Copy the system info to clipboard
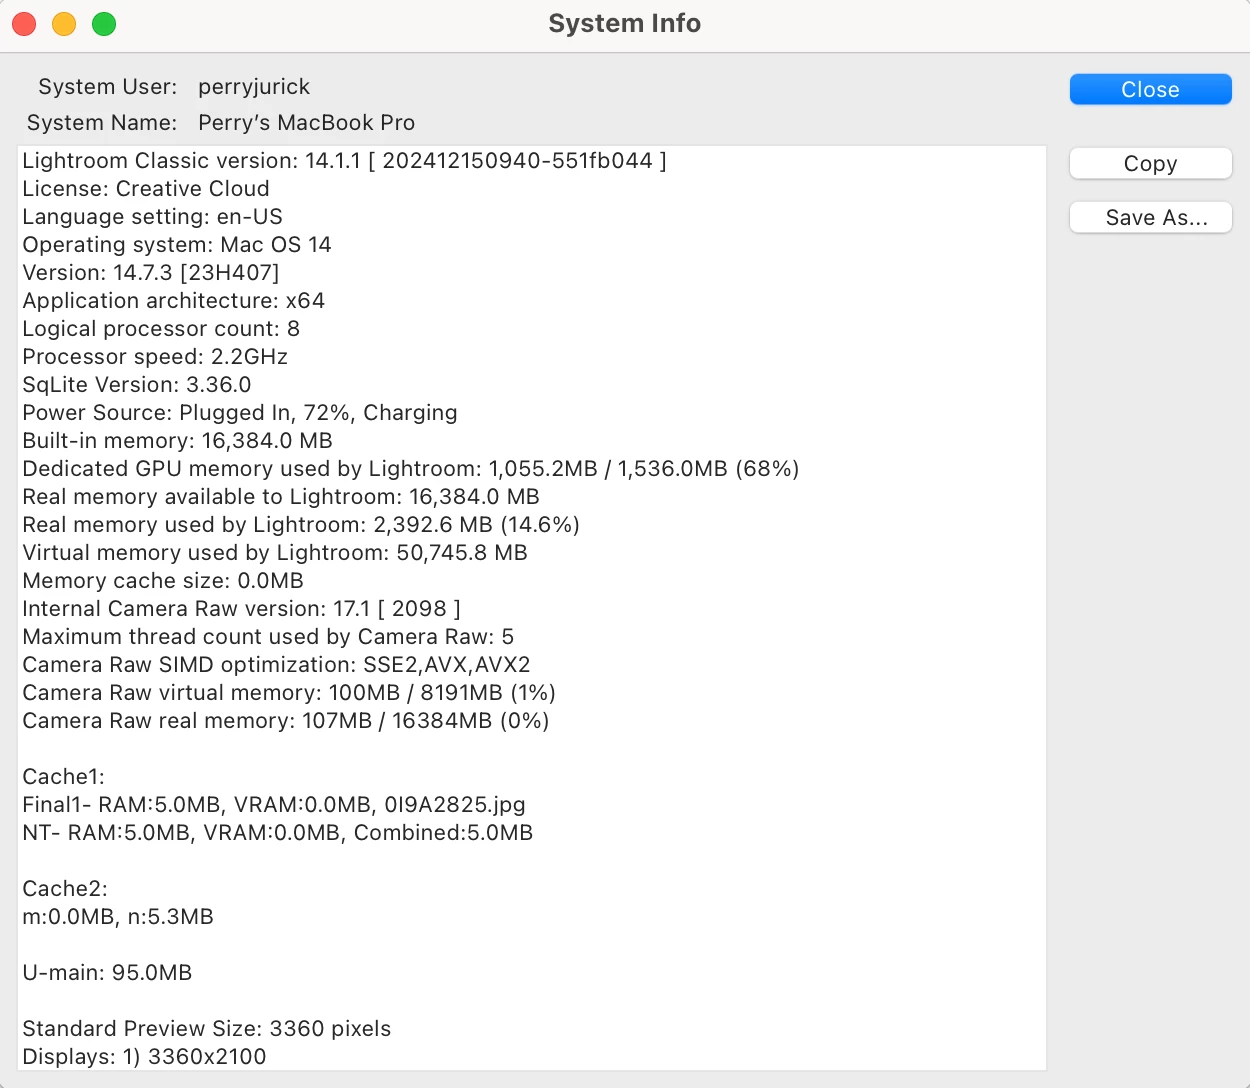The height and width of the screenshot is (1088, 1250). point(1150,163)
